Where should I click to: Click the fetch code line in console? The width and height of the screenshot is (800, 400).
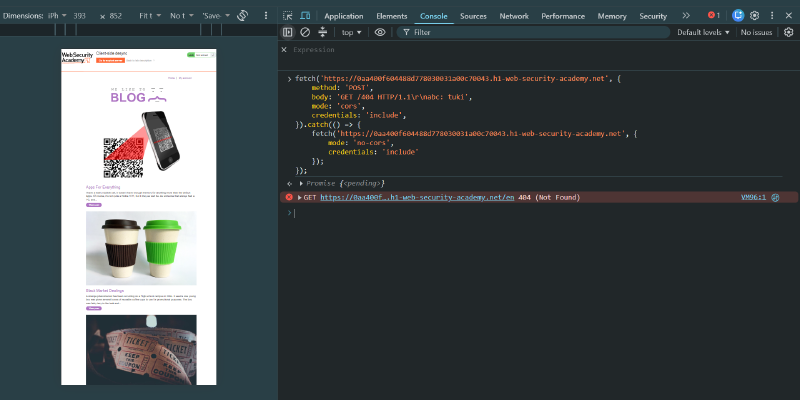tap(457, 79)
